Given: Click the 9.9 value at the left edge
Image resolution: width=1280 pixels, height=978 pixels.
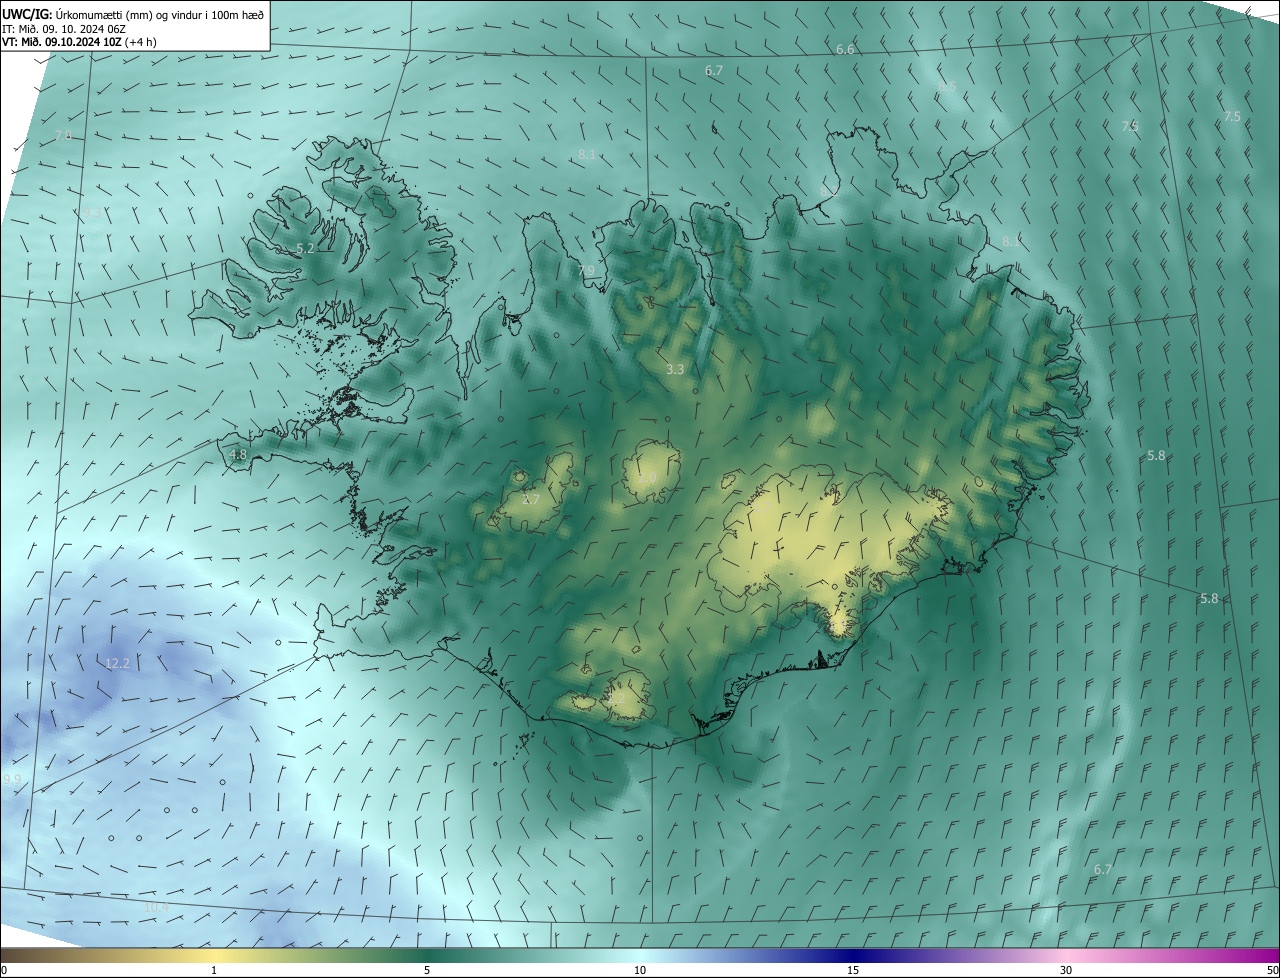Looking at the screenshot, I should (x=12, y=779).
